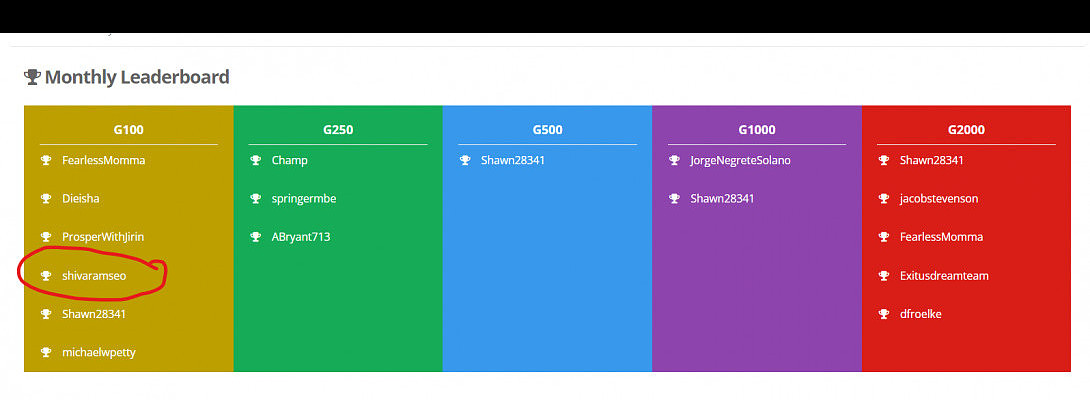Click trophy icon beside Champ
This screenshot has height=400, width=1090.
pos(256,160)
